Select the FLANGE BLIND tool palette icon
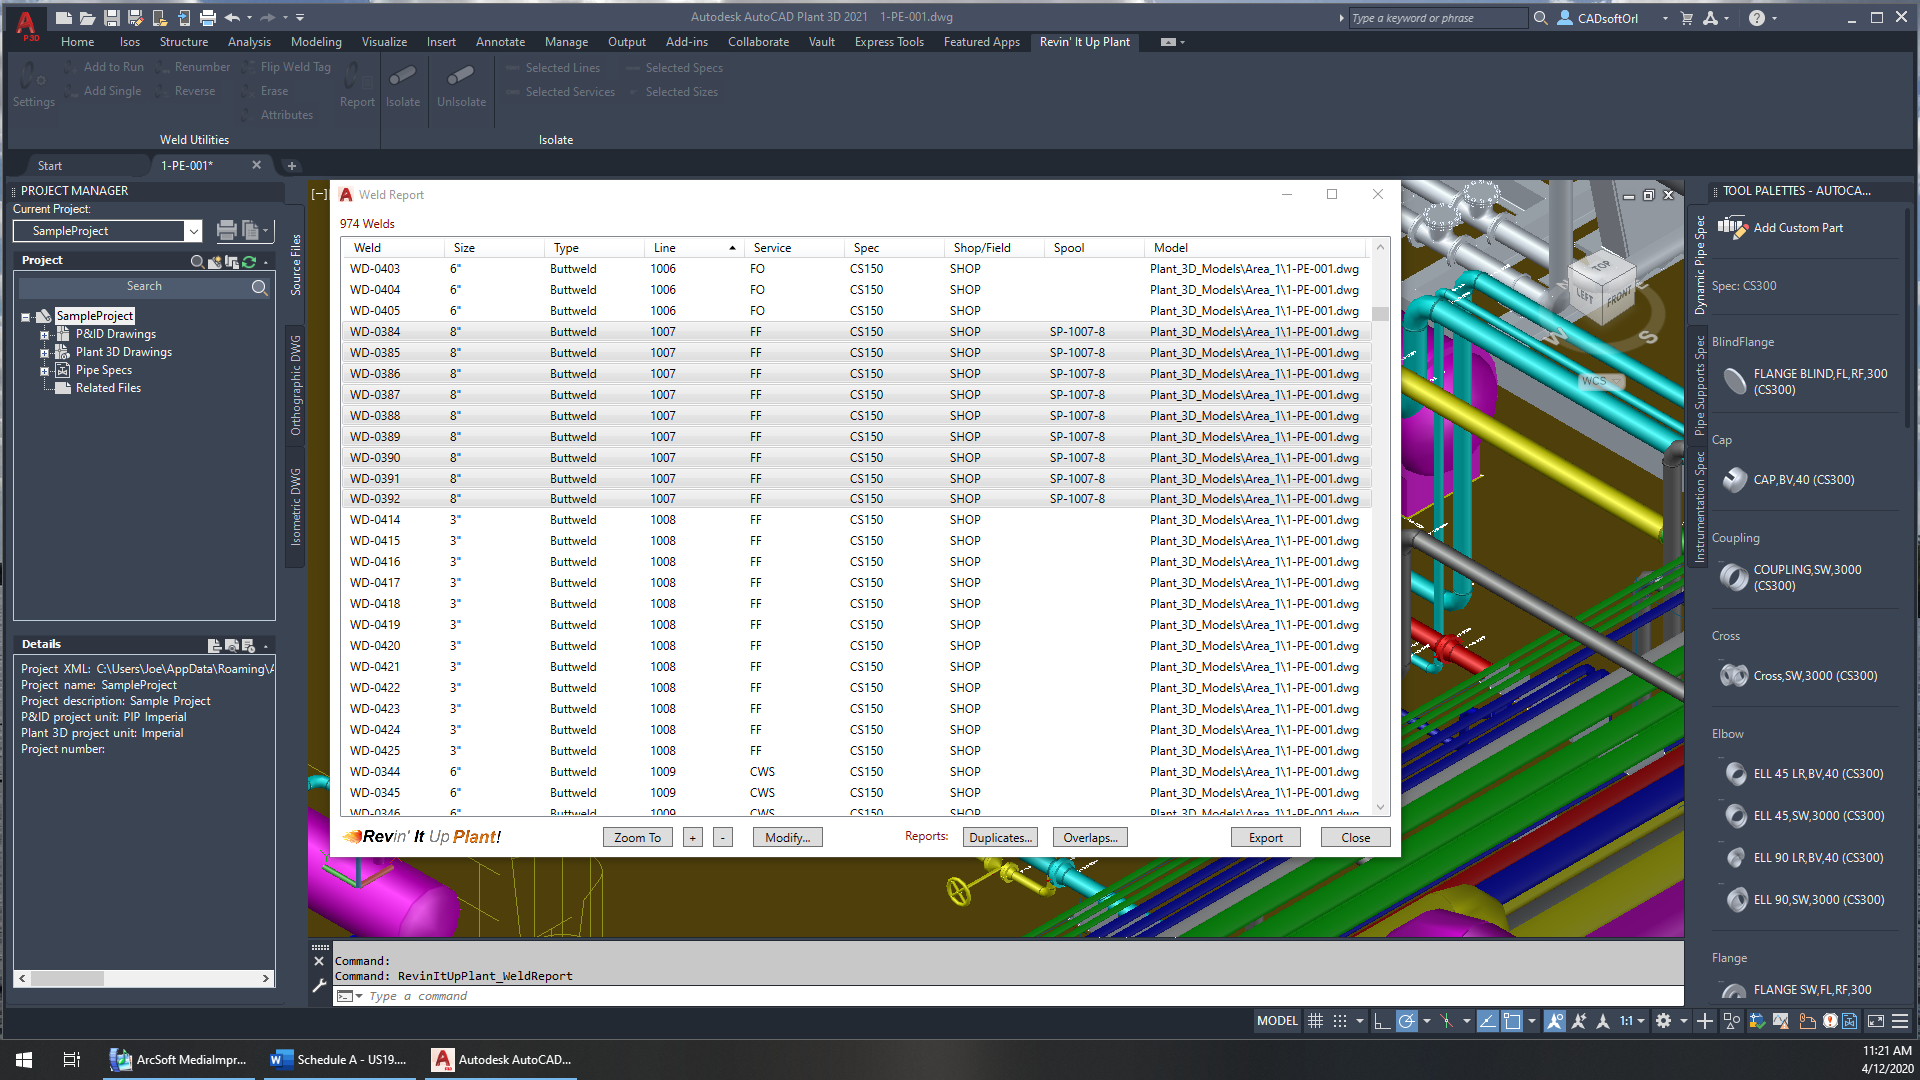This screenshot has width=1920, height=1080. (x=1735, y=381)
